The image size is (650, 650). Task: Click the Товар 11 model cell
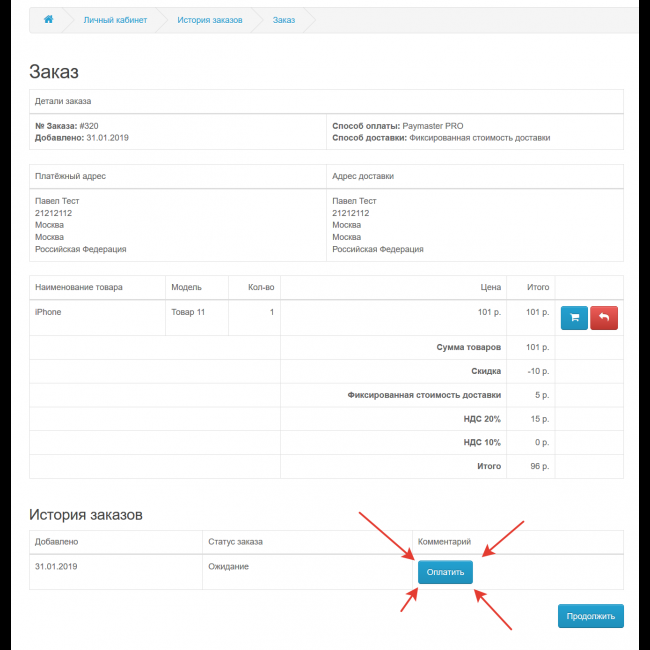click(188, 312)
